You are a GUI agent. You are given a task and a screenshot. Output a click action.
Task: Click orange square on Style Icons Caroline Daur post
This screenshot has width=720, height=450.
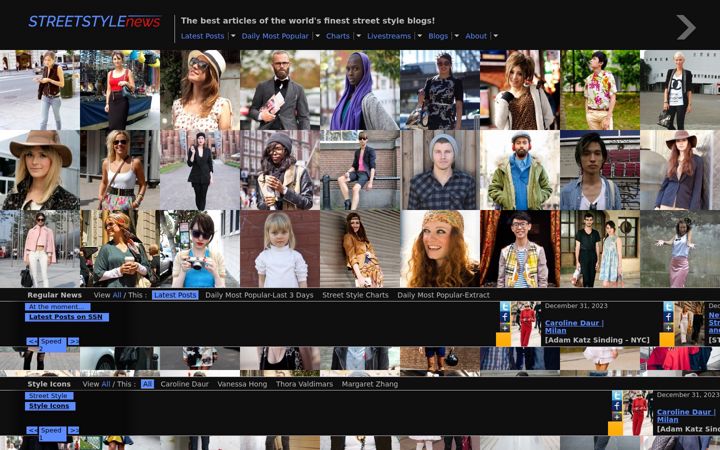615,428
